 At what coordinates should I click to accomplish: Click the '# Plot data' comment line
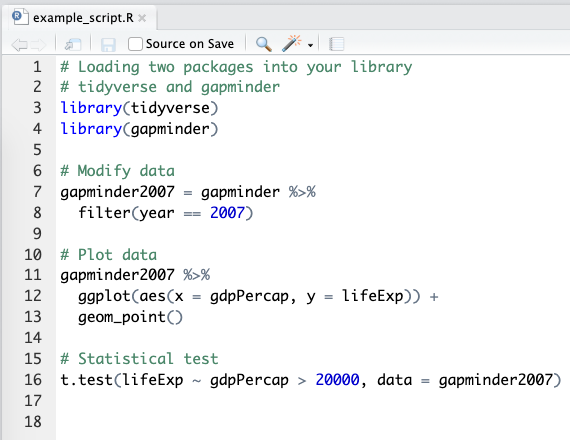(109, 255)
